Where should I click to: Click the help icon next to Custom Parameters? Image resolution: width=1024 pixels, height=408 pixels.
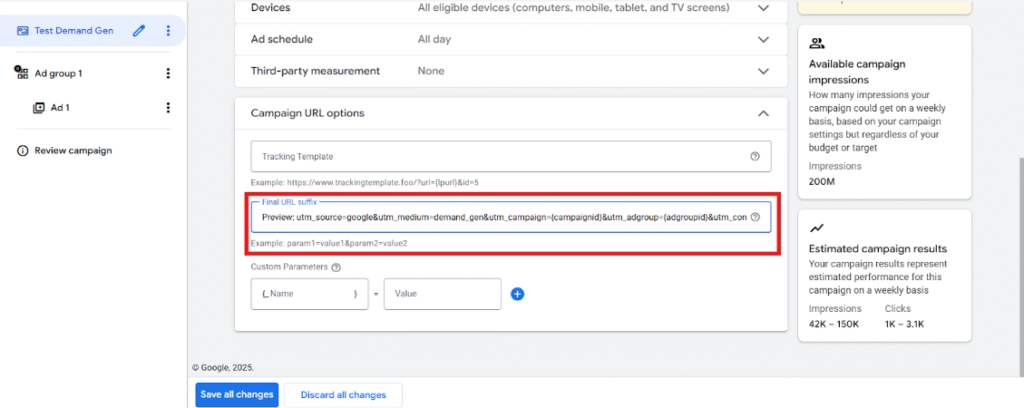[336, 267]
